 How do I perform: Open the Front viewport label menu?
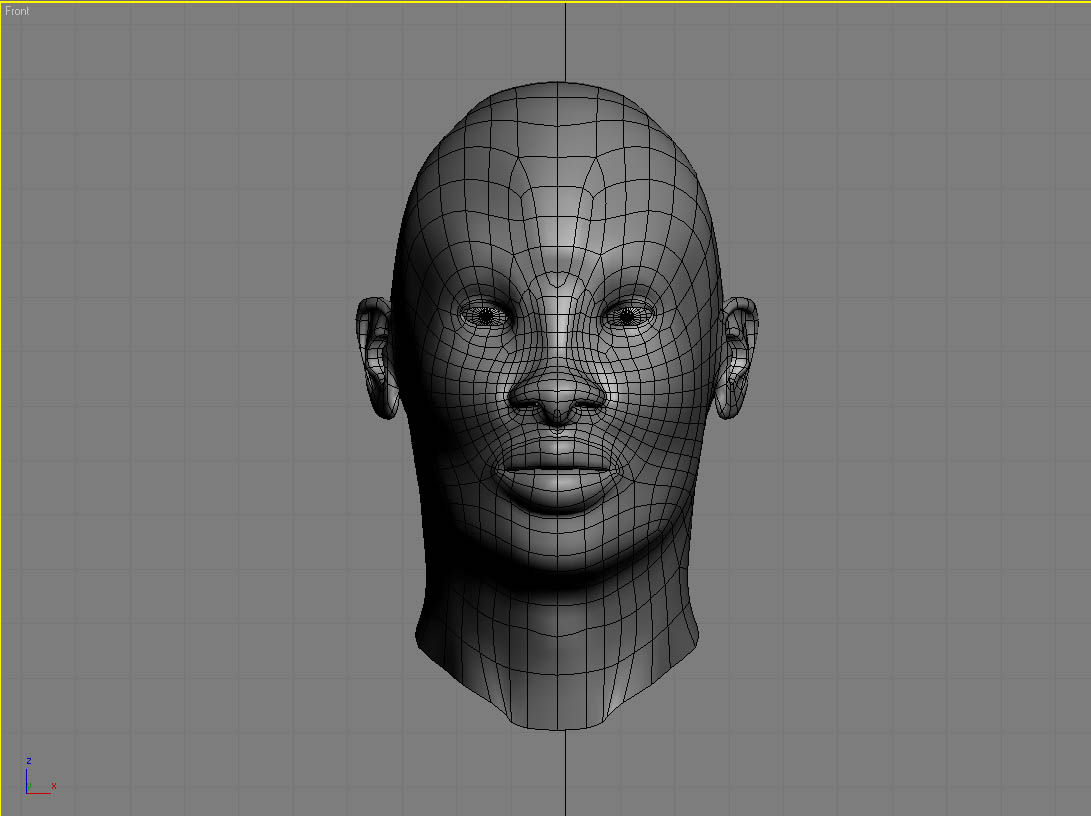[17, 11]
